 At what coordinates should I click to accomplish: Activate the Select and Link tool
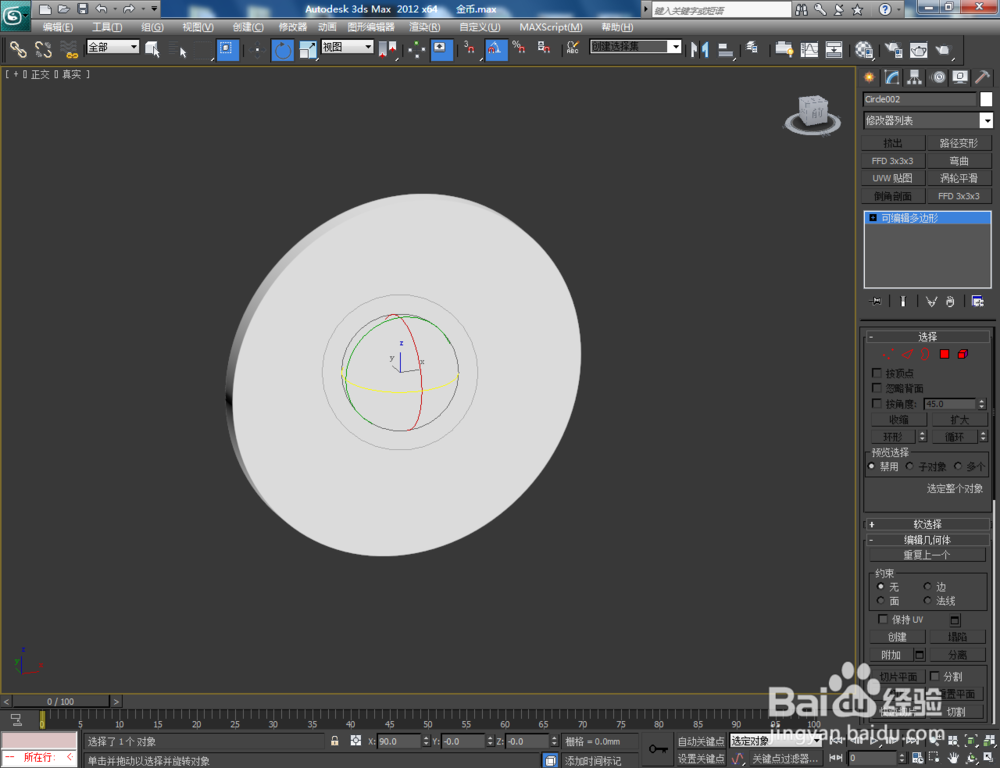click(20, 50)
